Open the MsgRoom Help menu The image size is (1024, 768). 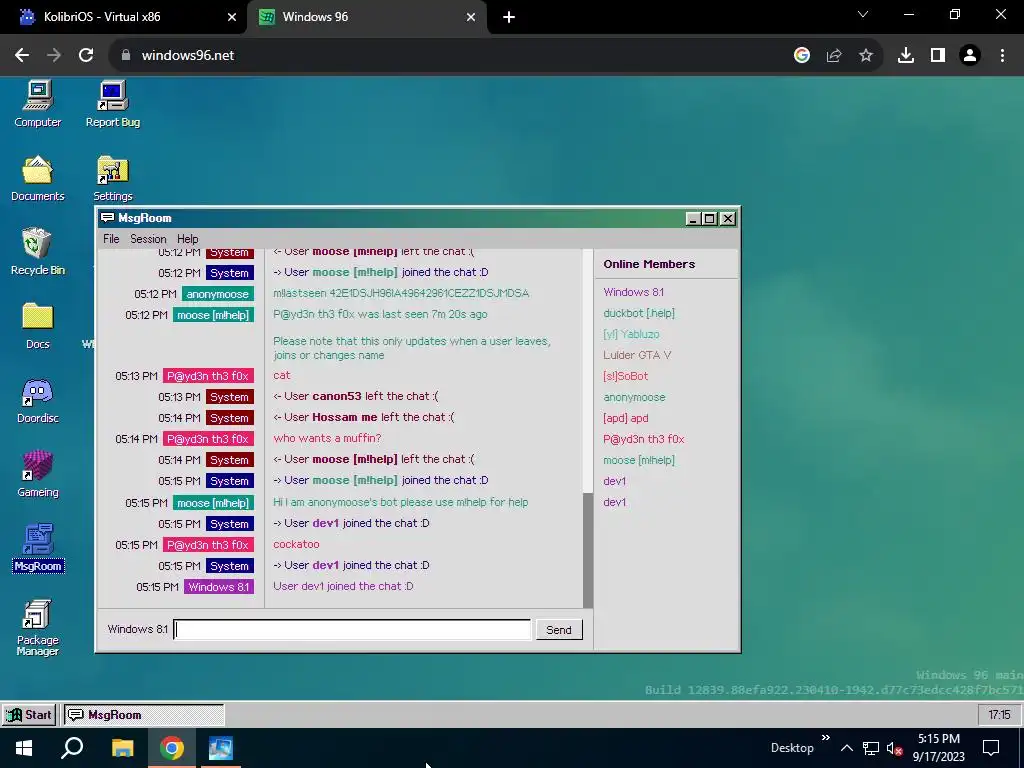pyautogui.click(x=187, y=238)
